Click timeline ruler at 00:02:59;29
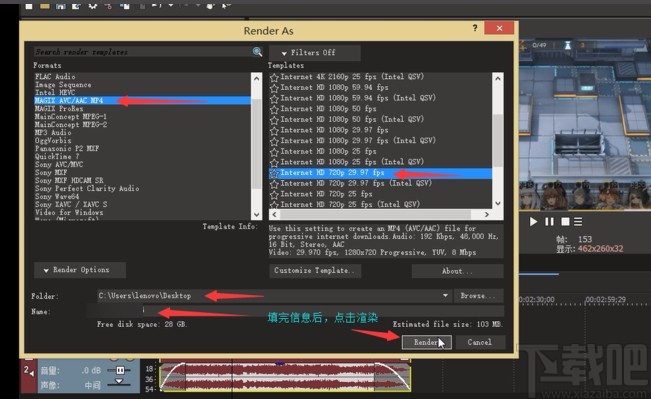This screenshot has height=399, width=651. click(605, 299)
